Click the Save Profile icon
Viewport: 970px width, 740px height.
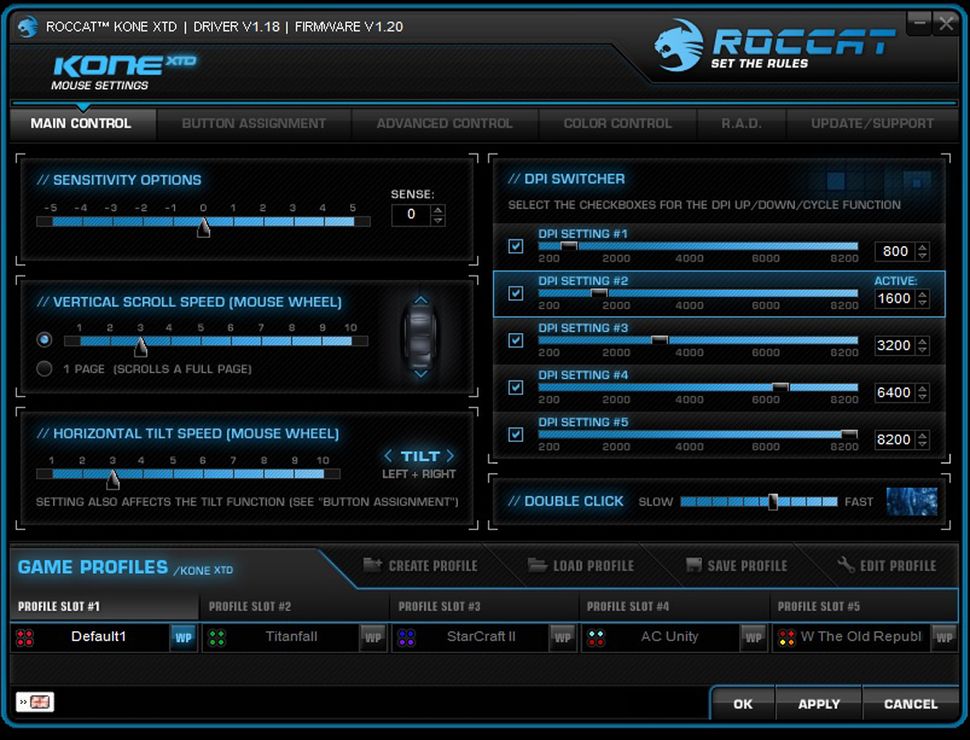pos(693,565)
